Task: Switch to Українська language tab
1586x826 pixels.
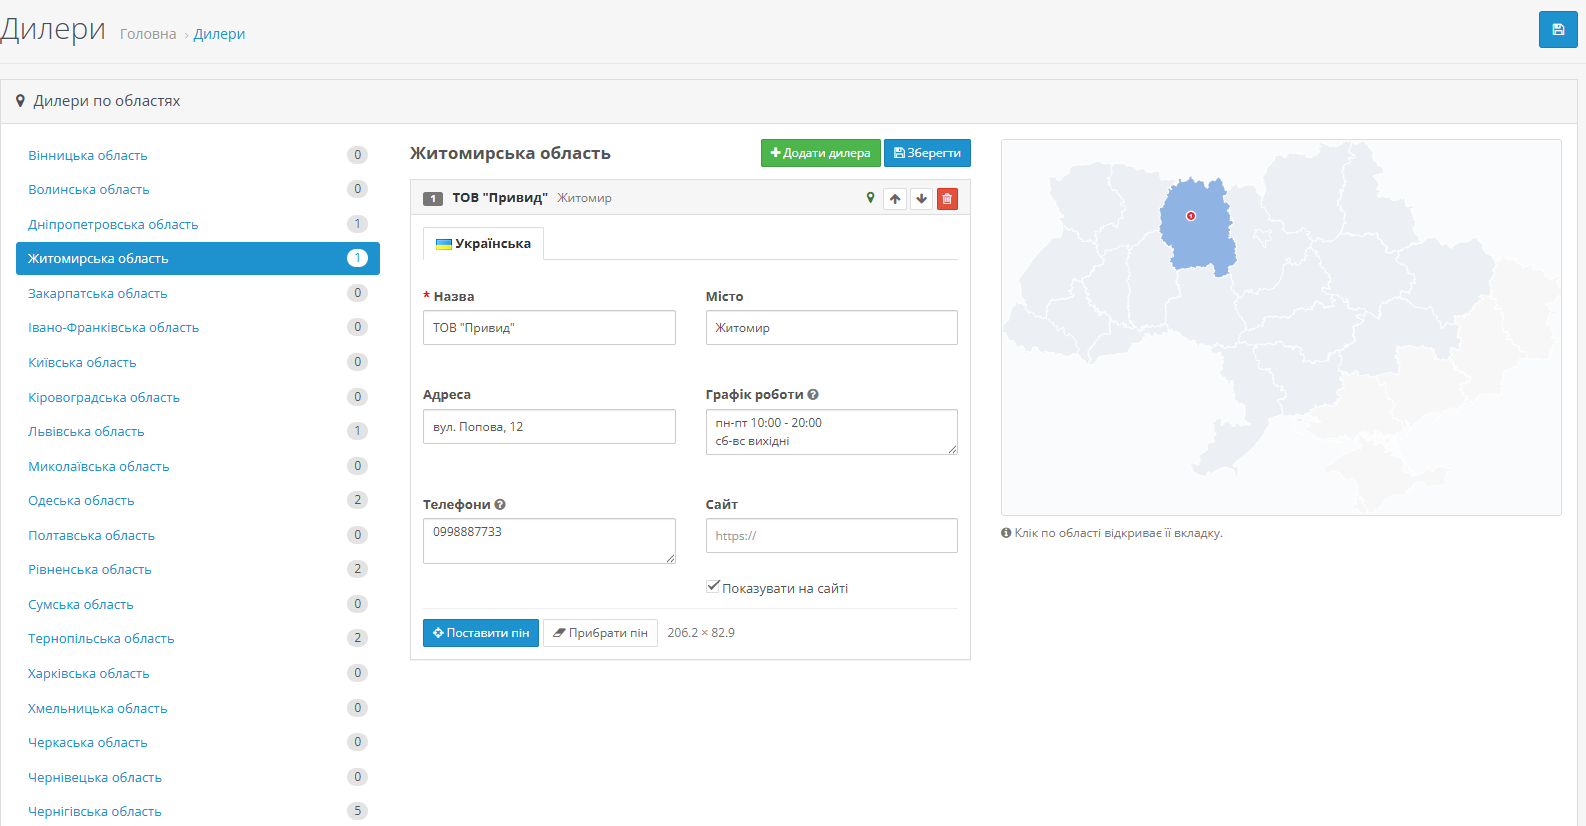Action: tap(484, 244)
